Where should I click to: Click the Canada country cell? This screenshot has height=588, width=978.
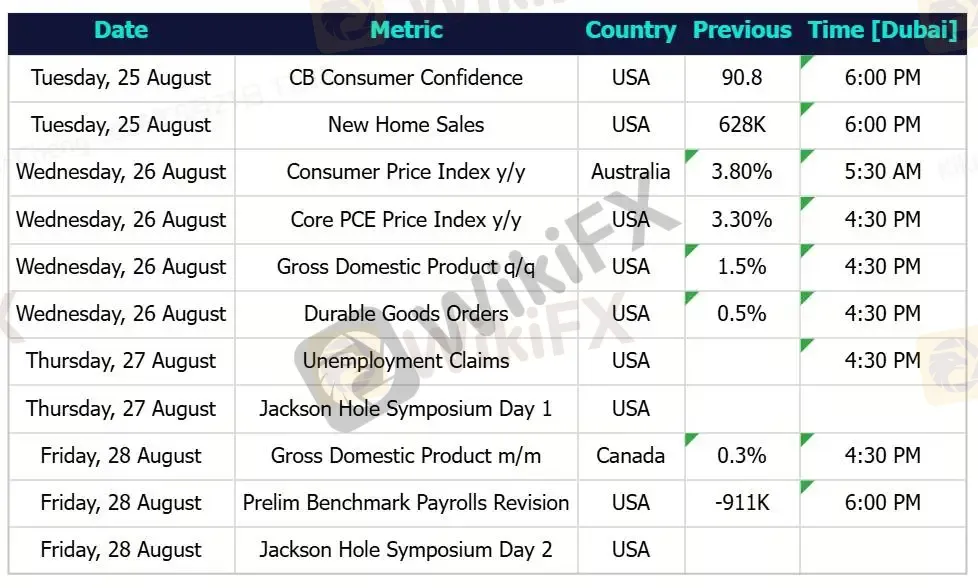pos(631,456)
